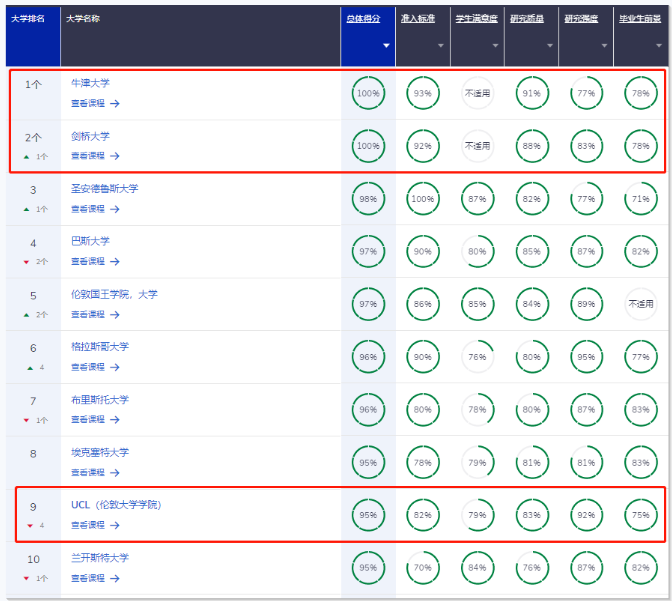Open dropdown arrow under 学生满意度
This screenshot has height=601, width=672.
(495, 45)
